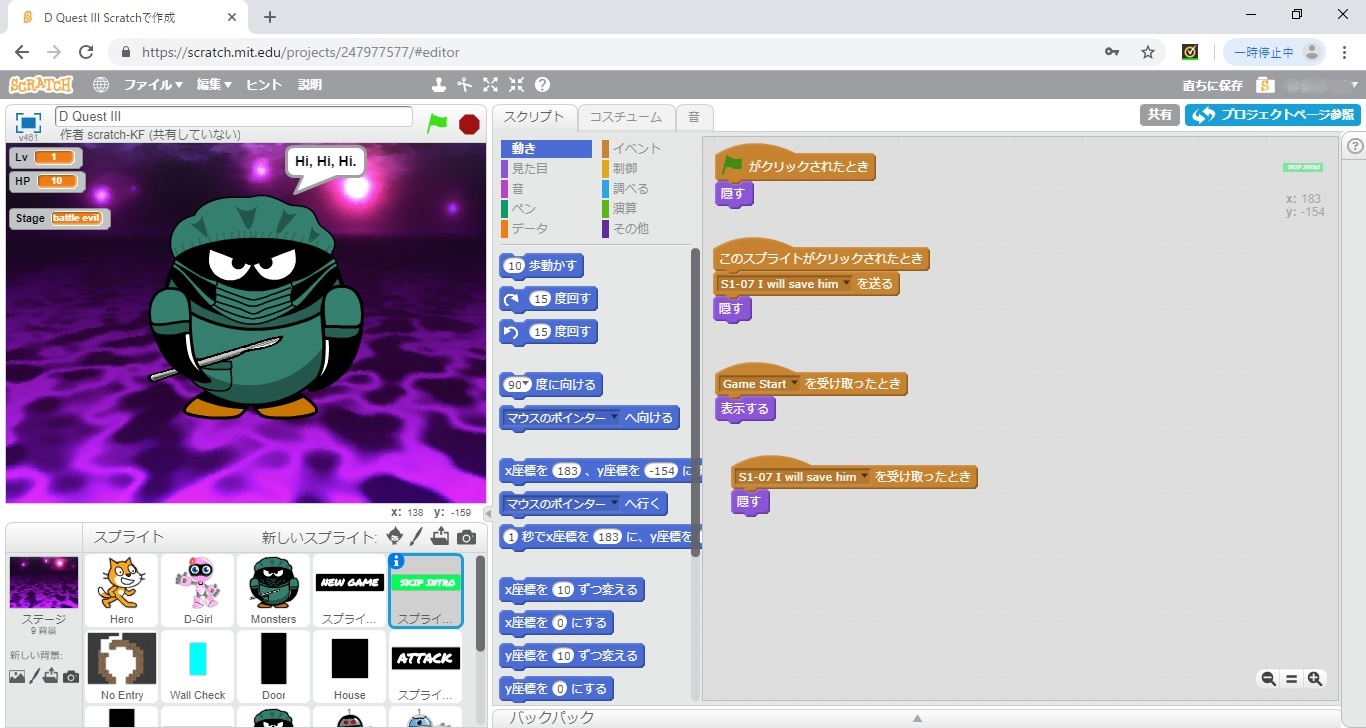Open Game Start message dropdown
Viewport: 1366px width, 728px height.
(795, 384)
